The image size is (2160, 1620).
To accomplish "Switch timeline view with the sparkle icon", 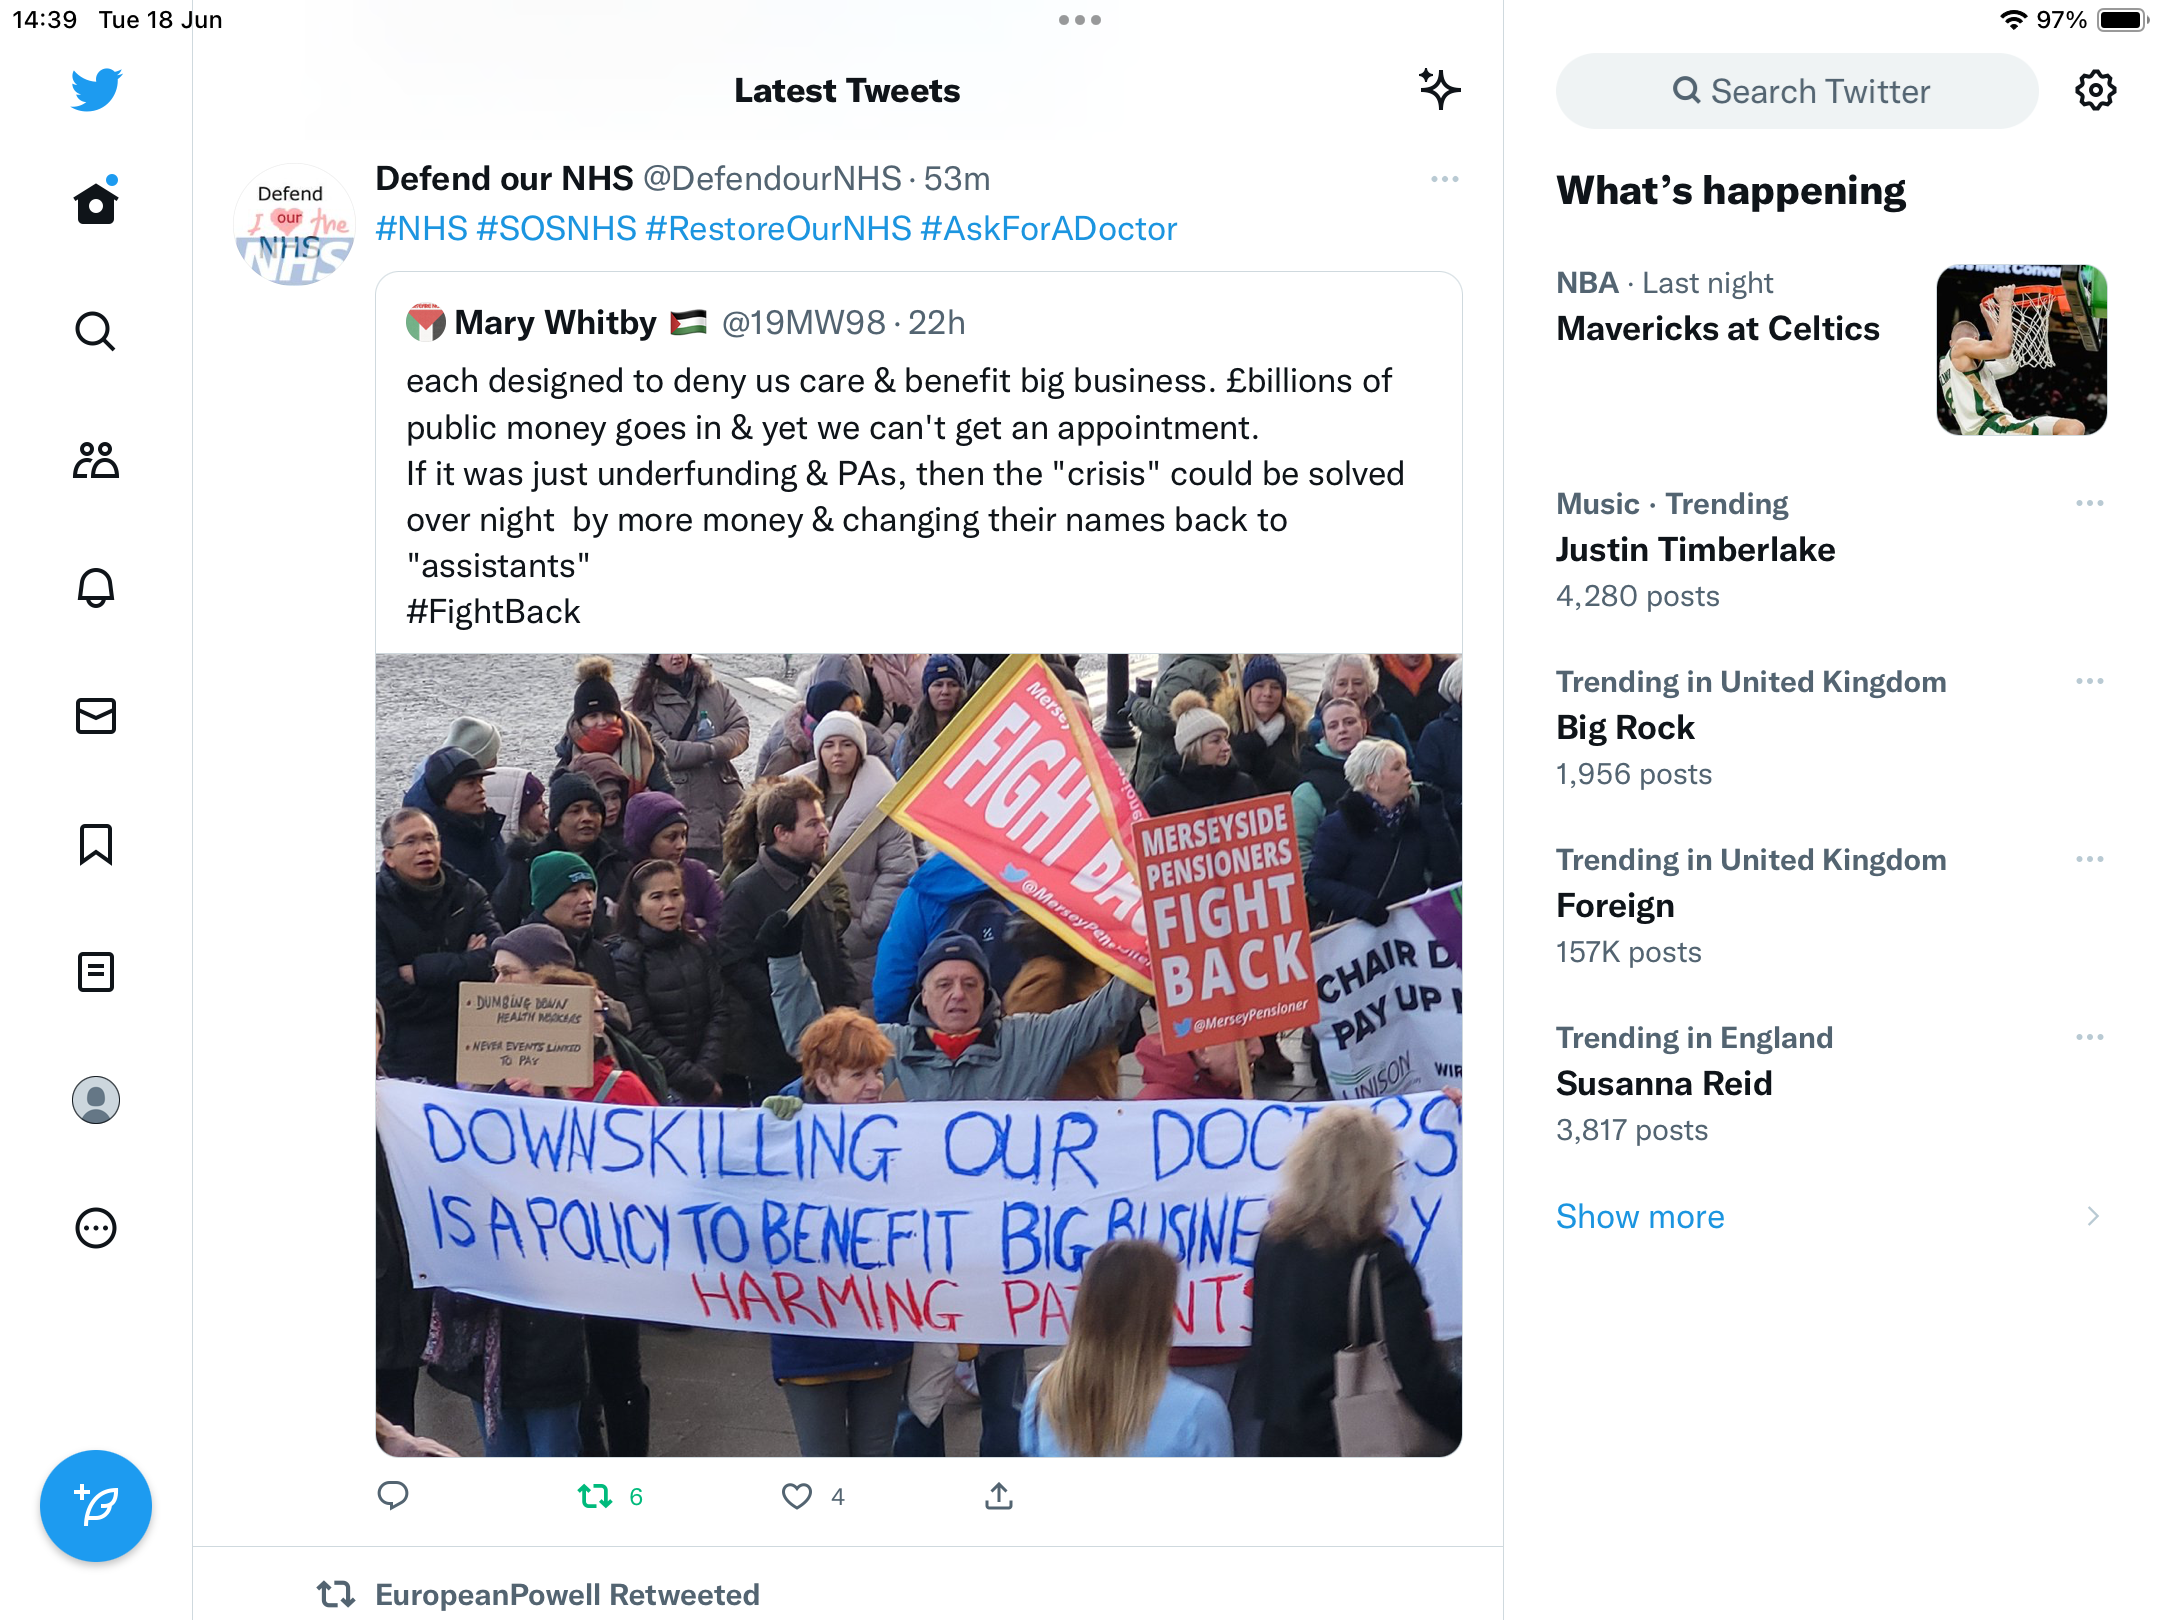I will [1440, 90].
